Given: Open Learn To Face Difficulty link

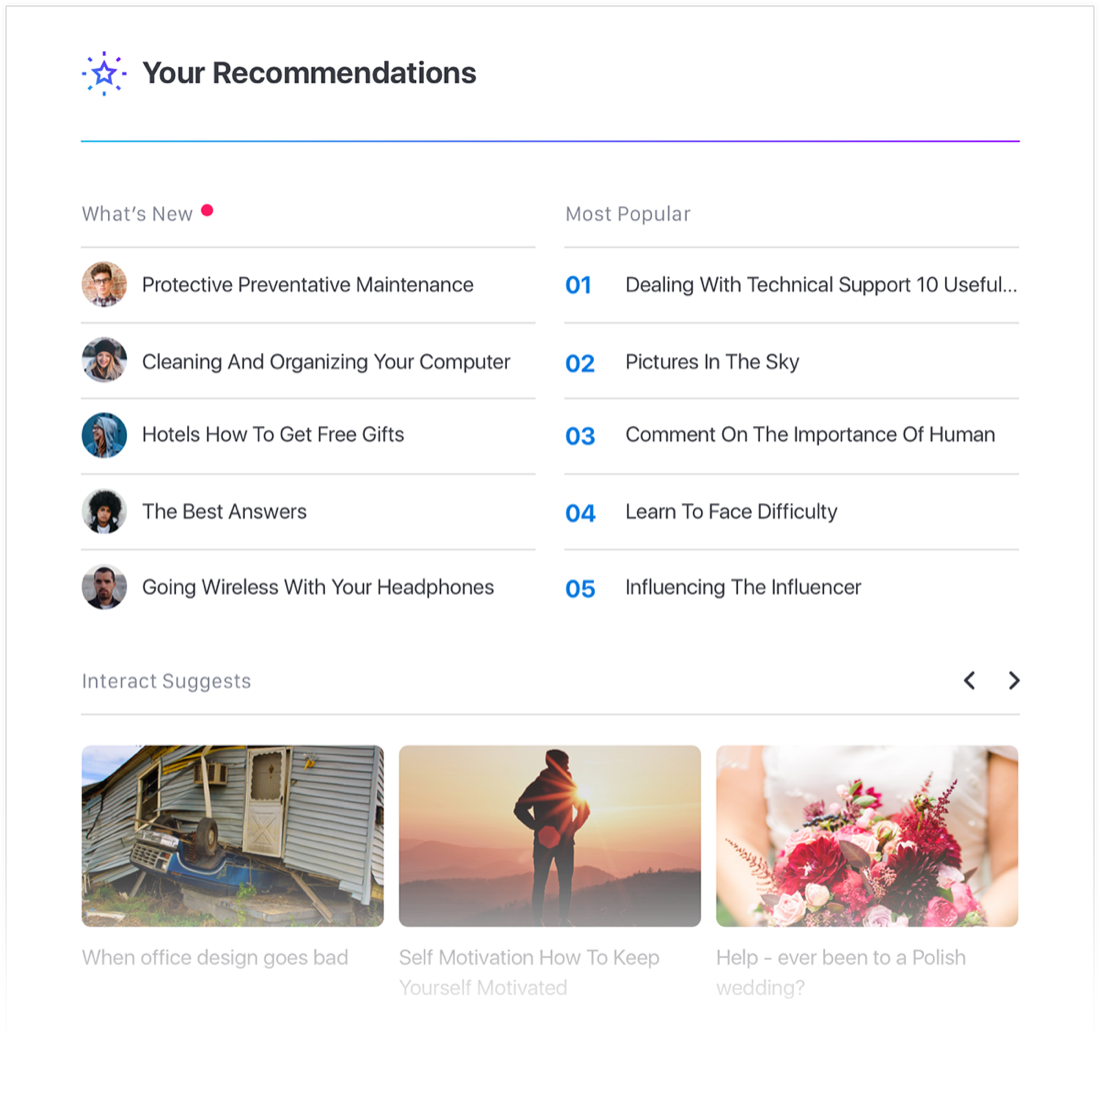Looking at the screenshot, I should point(731,512).
